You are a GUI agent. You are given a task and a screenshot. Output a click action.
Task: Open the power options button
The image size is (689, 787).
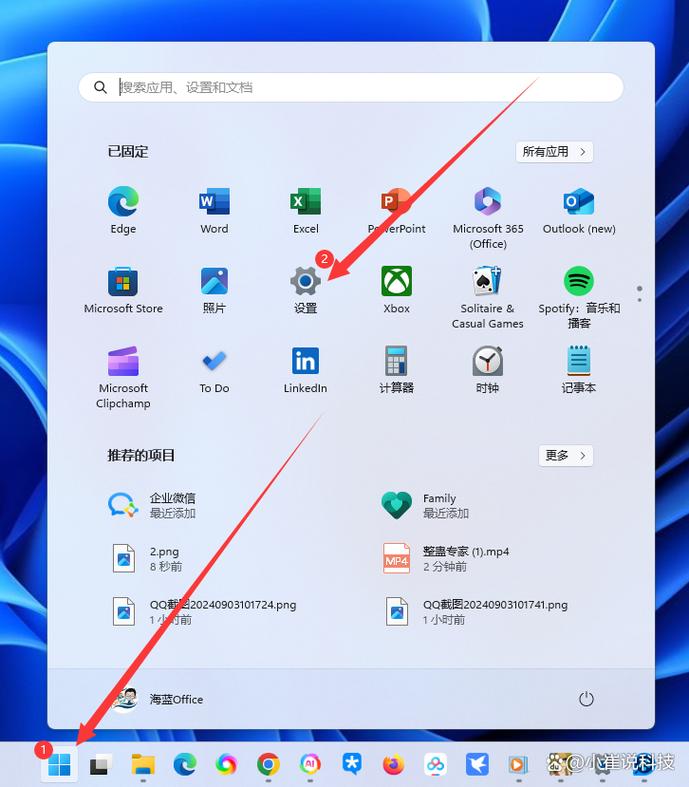pos(586,699)
